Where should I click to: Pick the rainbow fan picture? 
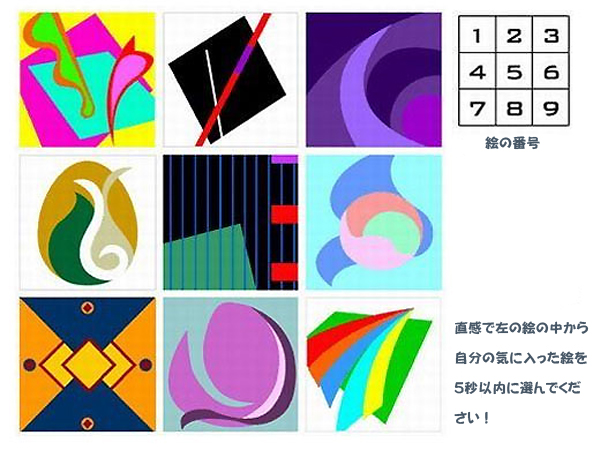[x=373, y=365]
